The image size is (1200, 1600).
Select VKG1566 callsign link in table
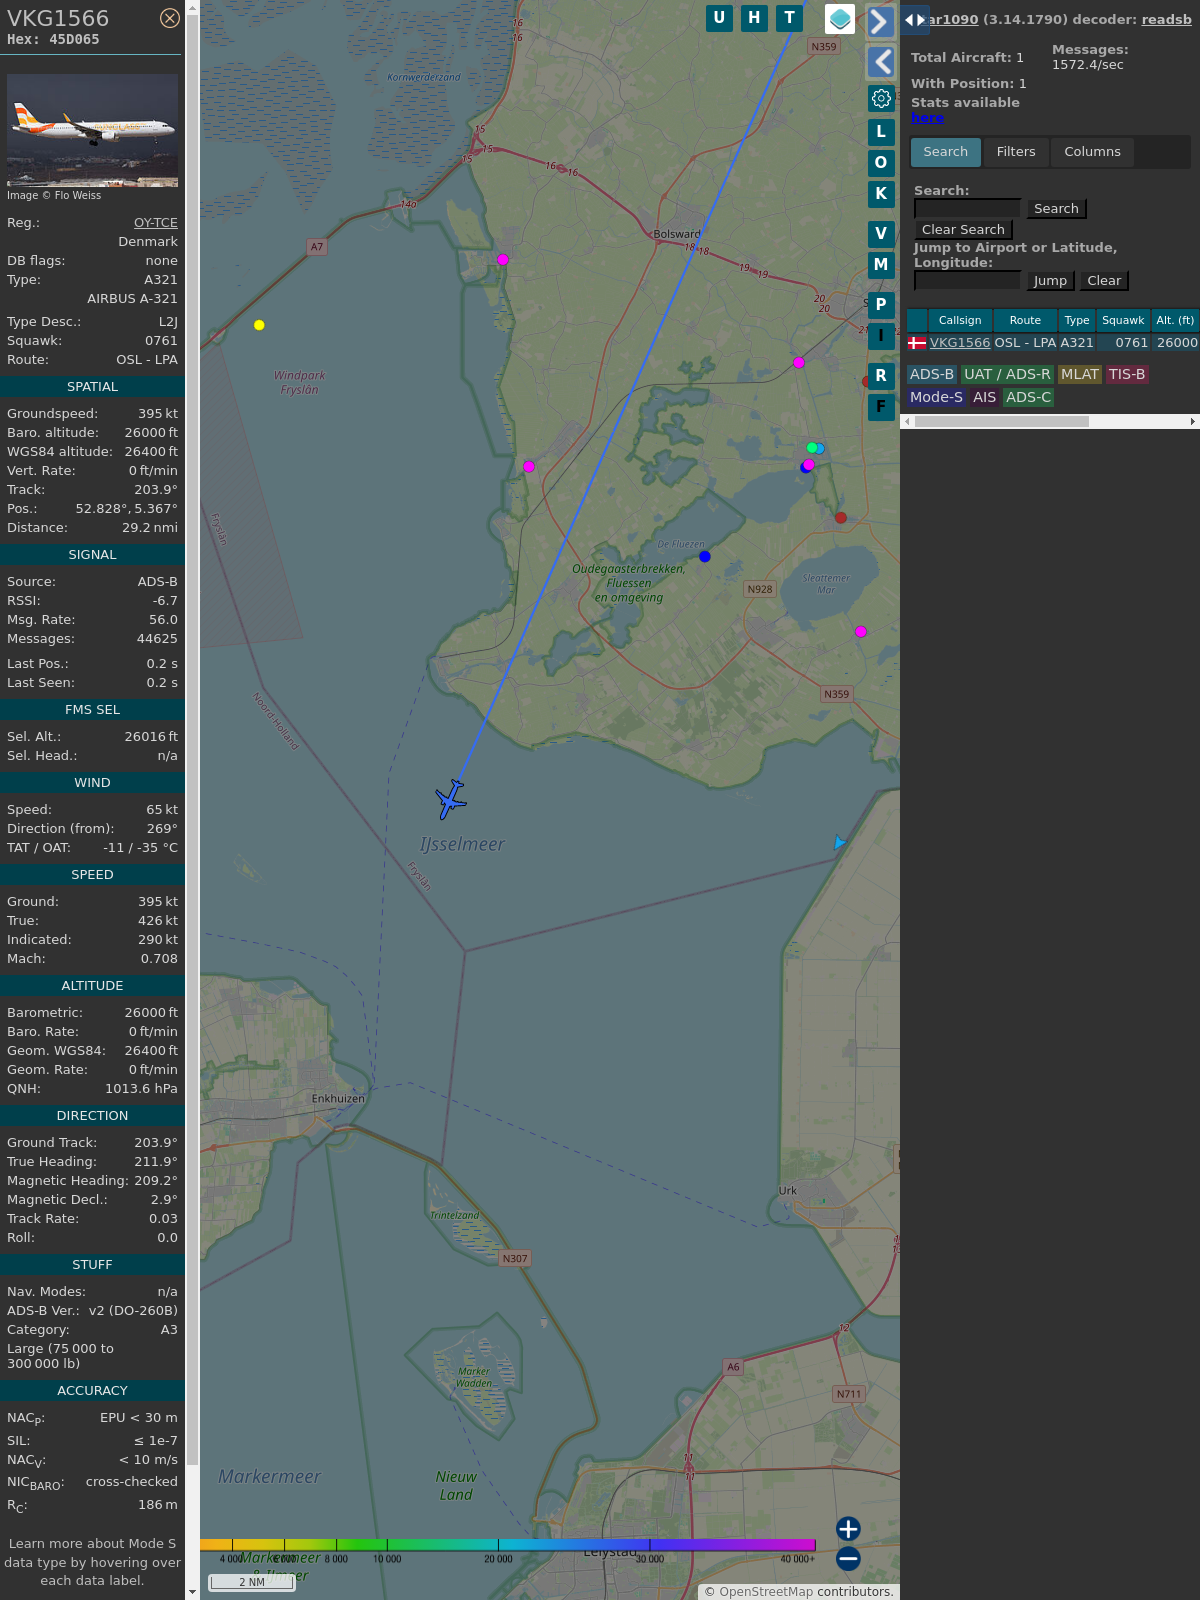[x=960, y=343]
